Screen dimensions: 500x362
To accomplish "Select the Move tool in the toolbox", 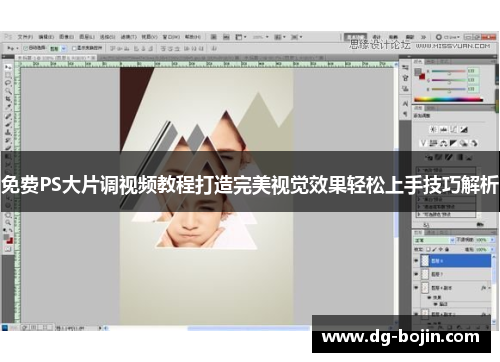I will (8, 67).
